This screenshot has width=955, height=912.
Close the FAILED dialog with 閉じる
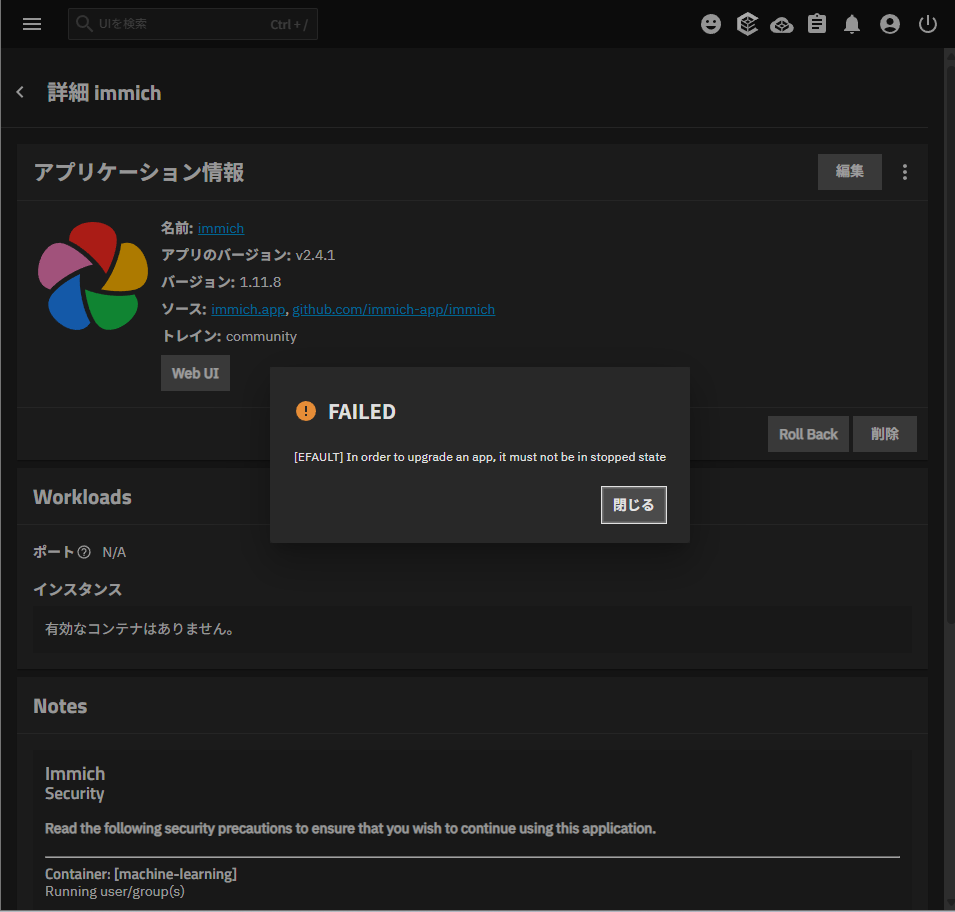click(x=633, y=504)
